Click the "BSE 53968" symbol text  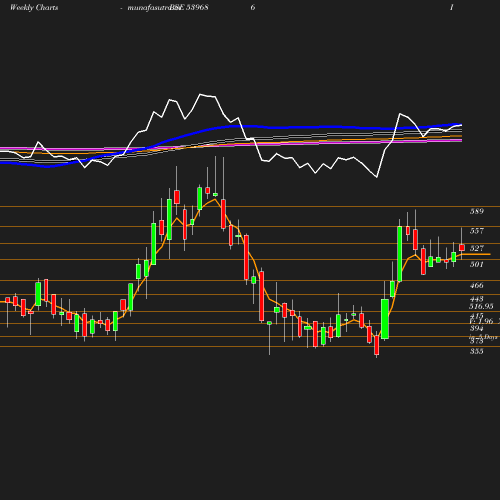coord(189,7)
